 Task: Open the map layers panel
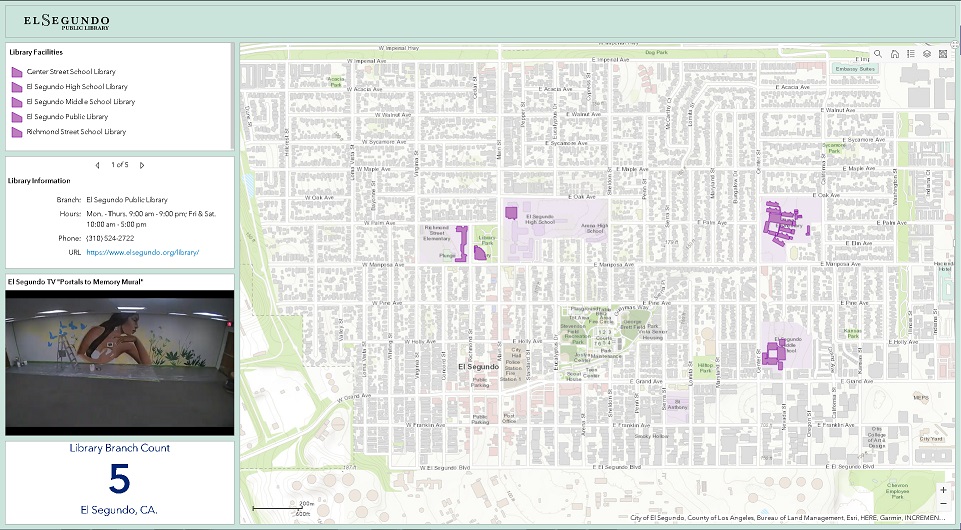click(927, 54)
